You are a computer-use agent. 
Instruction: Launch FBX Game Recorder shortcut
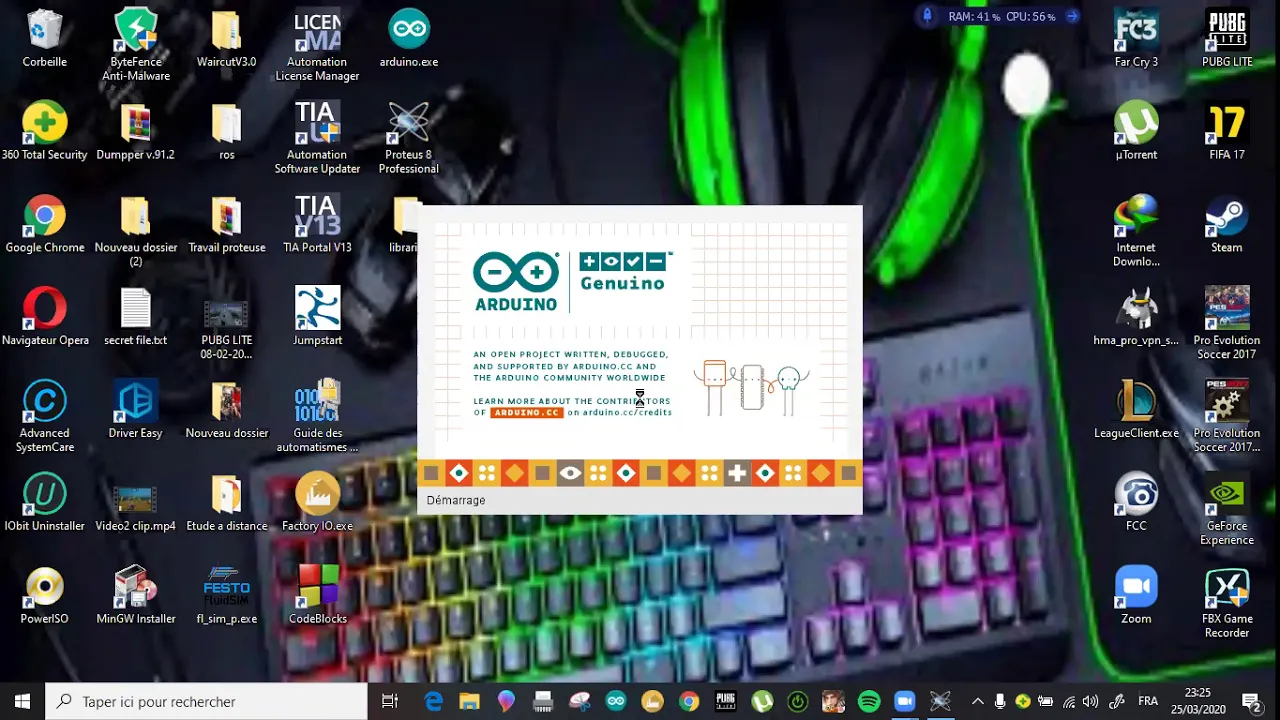click(1227, 603)
